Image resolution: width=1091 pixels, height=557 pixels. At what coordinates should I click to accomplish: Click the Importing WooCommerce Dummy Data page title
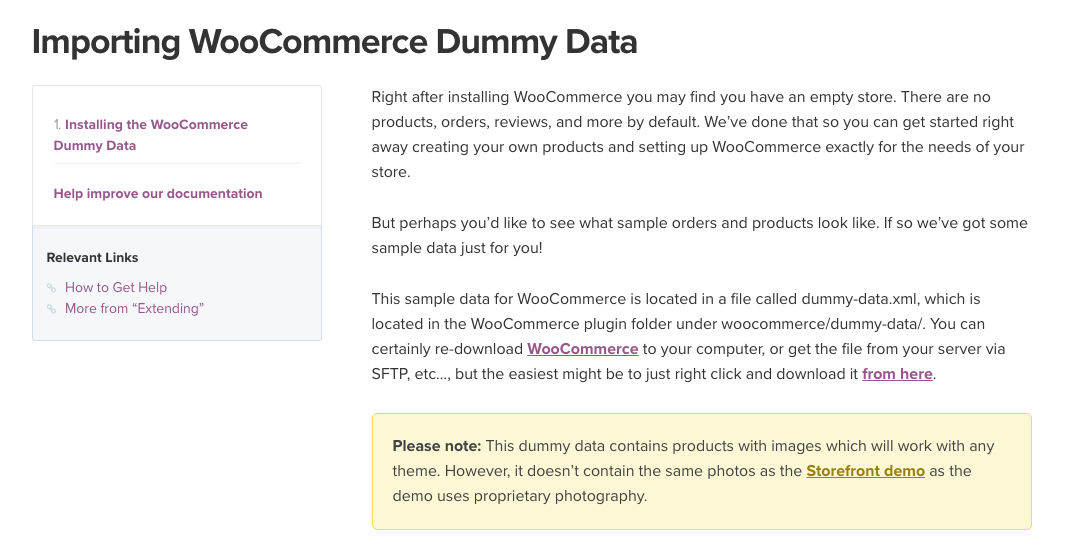(x=335, y=42)
